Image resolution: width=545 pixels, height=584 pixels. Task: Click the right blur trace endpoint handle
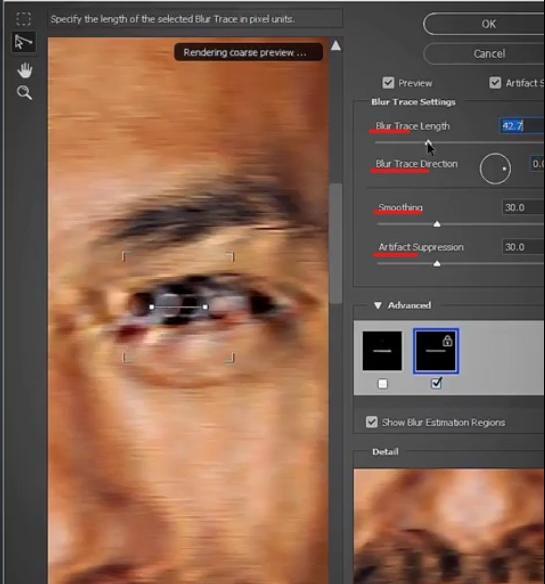click(205, 307)
